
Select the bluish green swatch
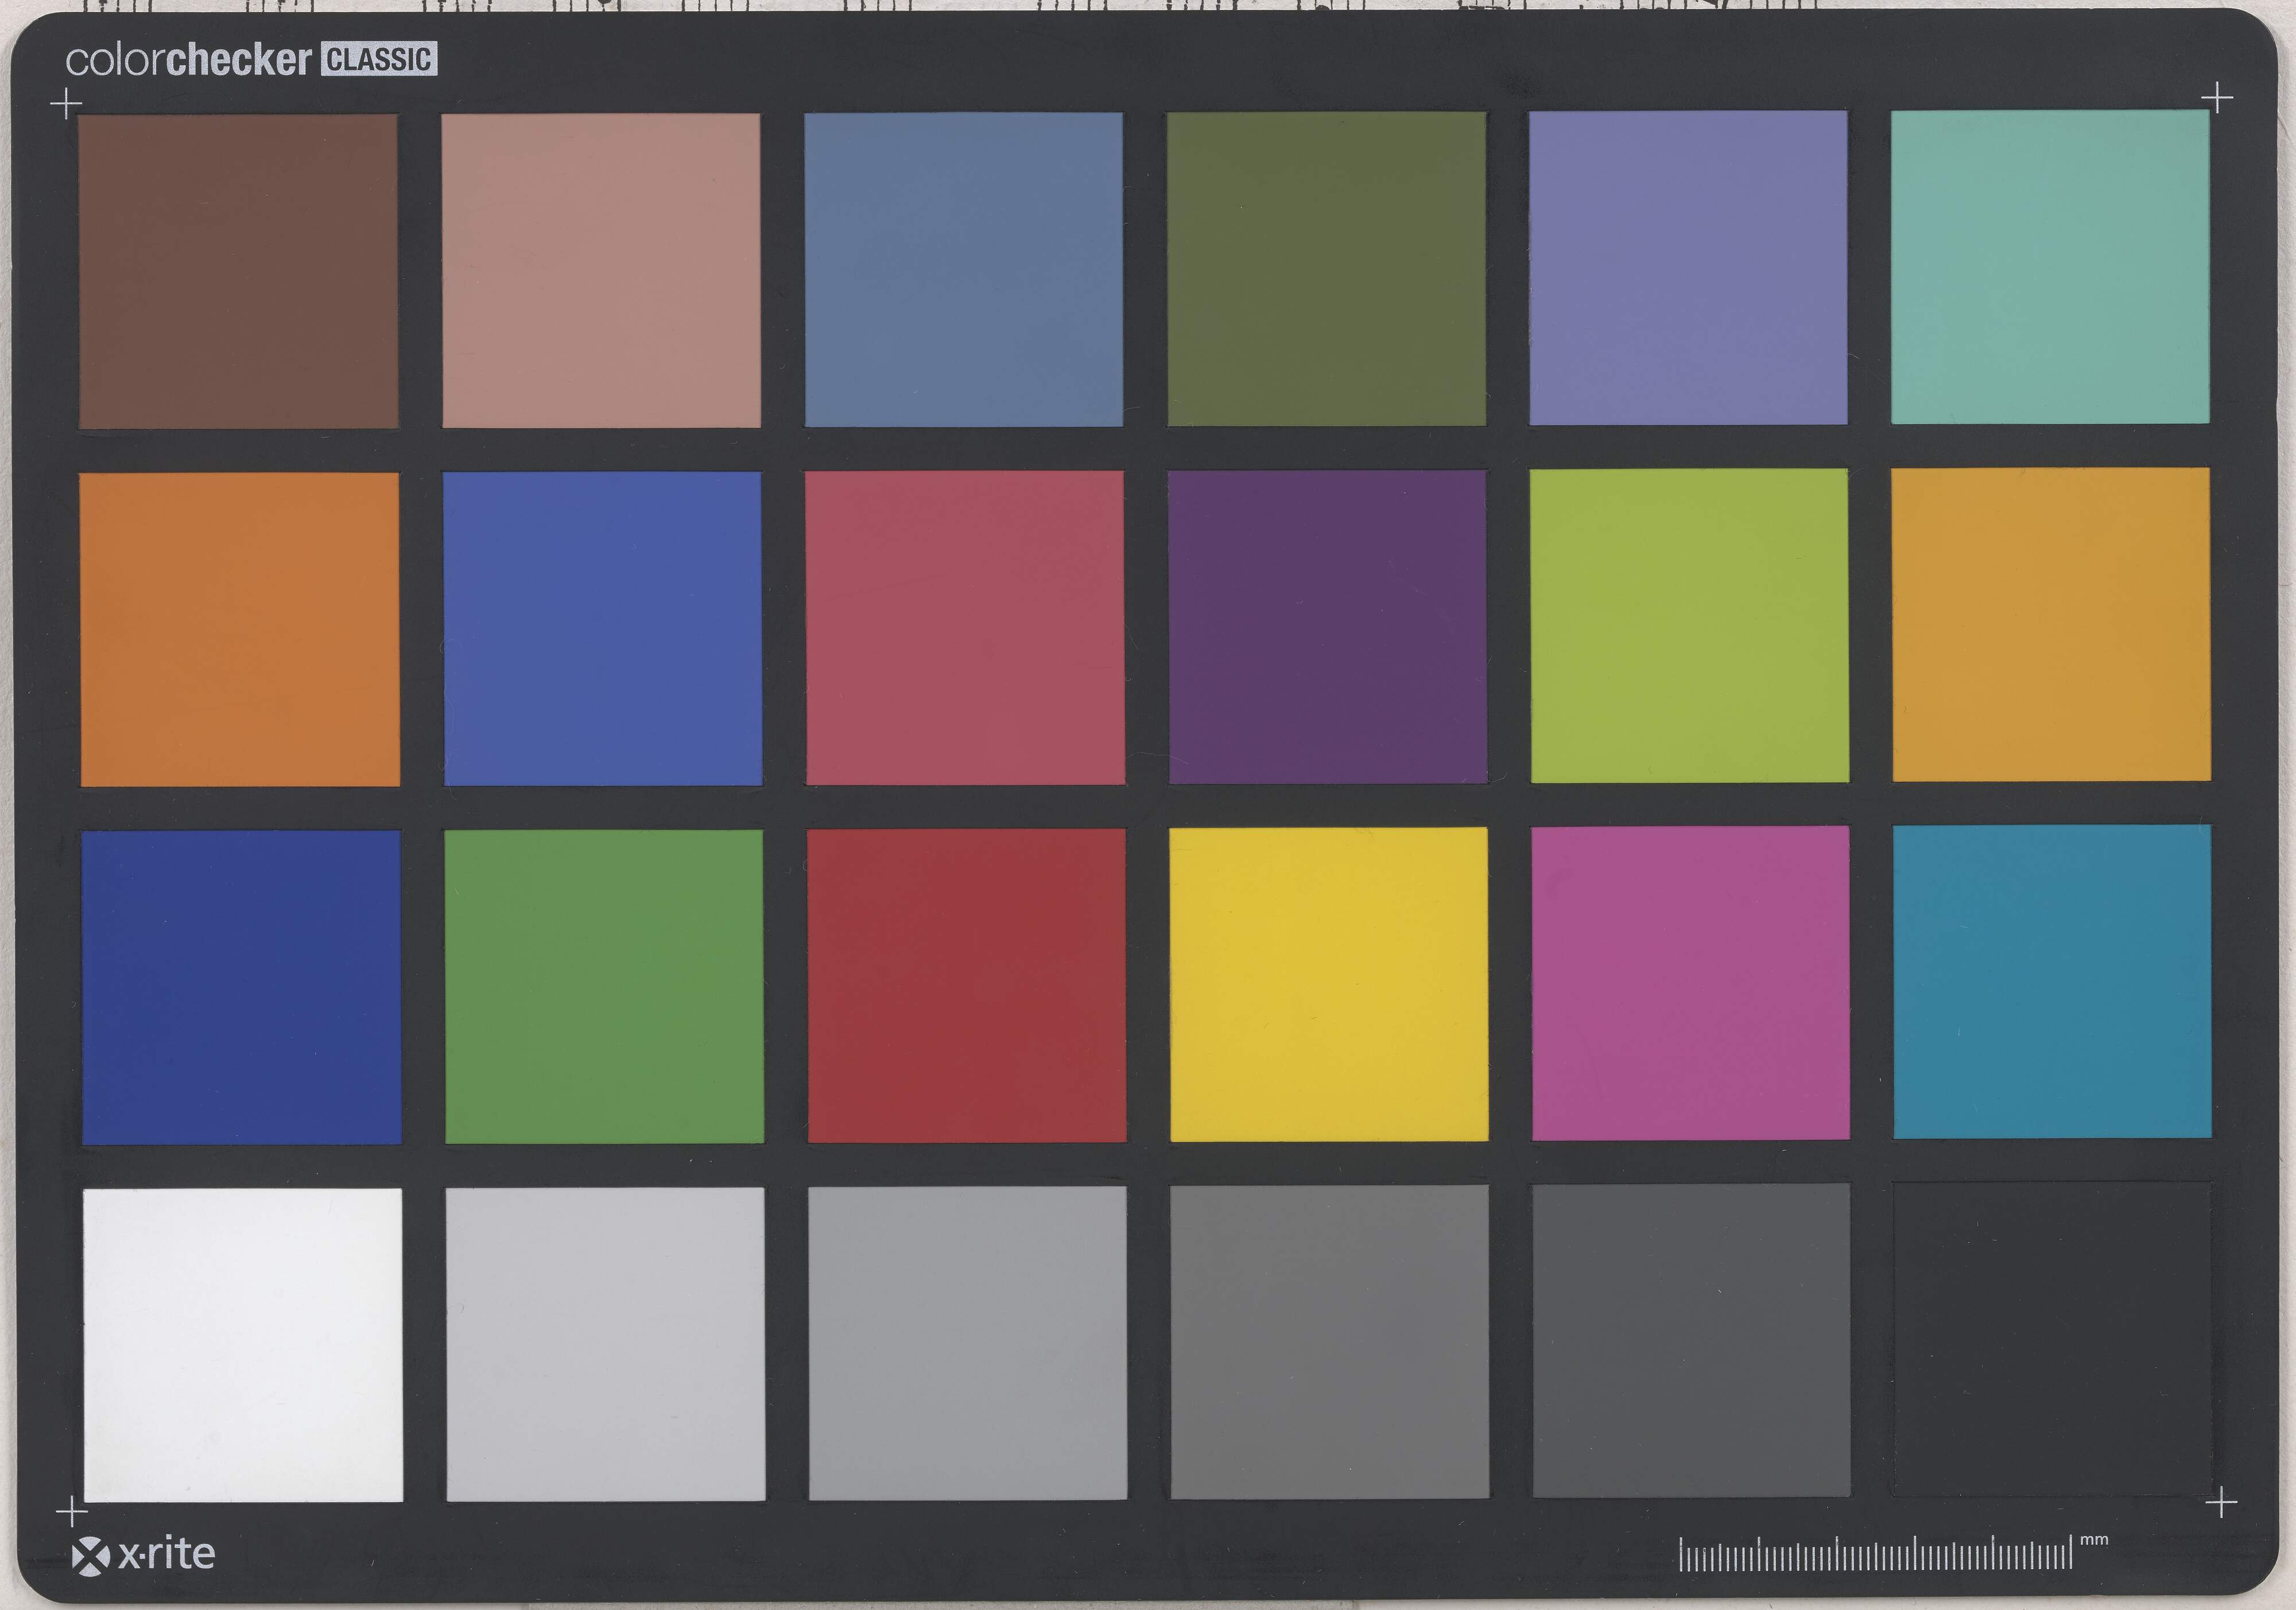tap(2050, 267)
